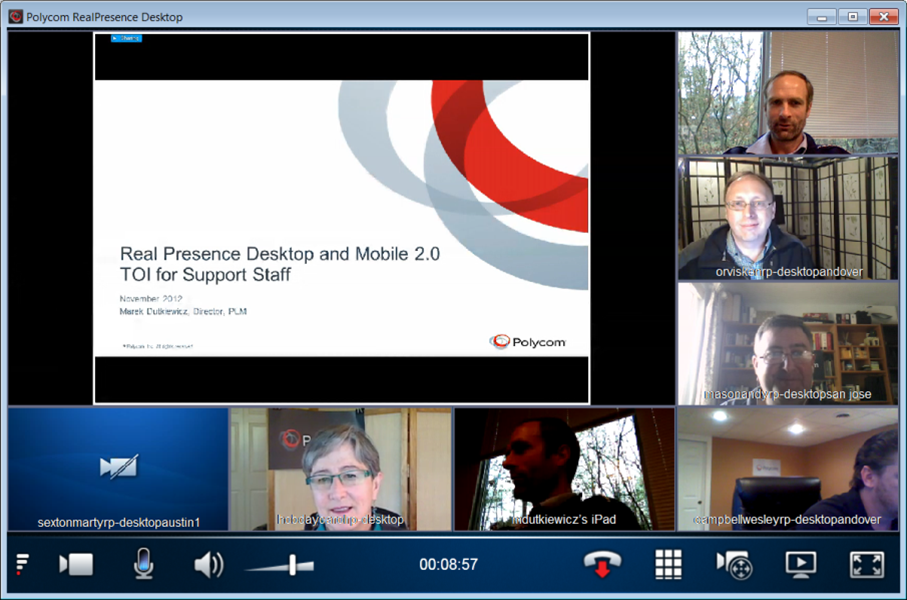Select the masonandyrp-desktopsan jose participant video
This screenshot has height=600, width=907.
click(x=788, y=344)
